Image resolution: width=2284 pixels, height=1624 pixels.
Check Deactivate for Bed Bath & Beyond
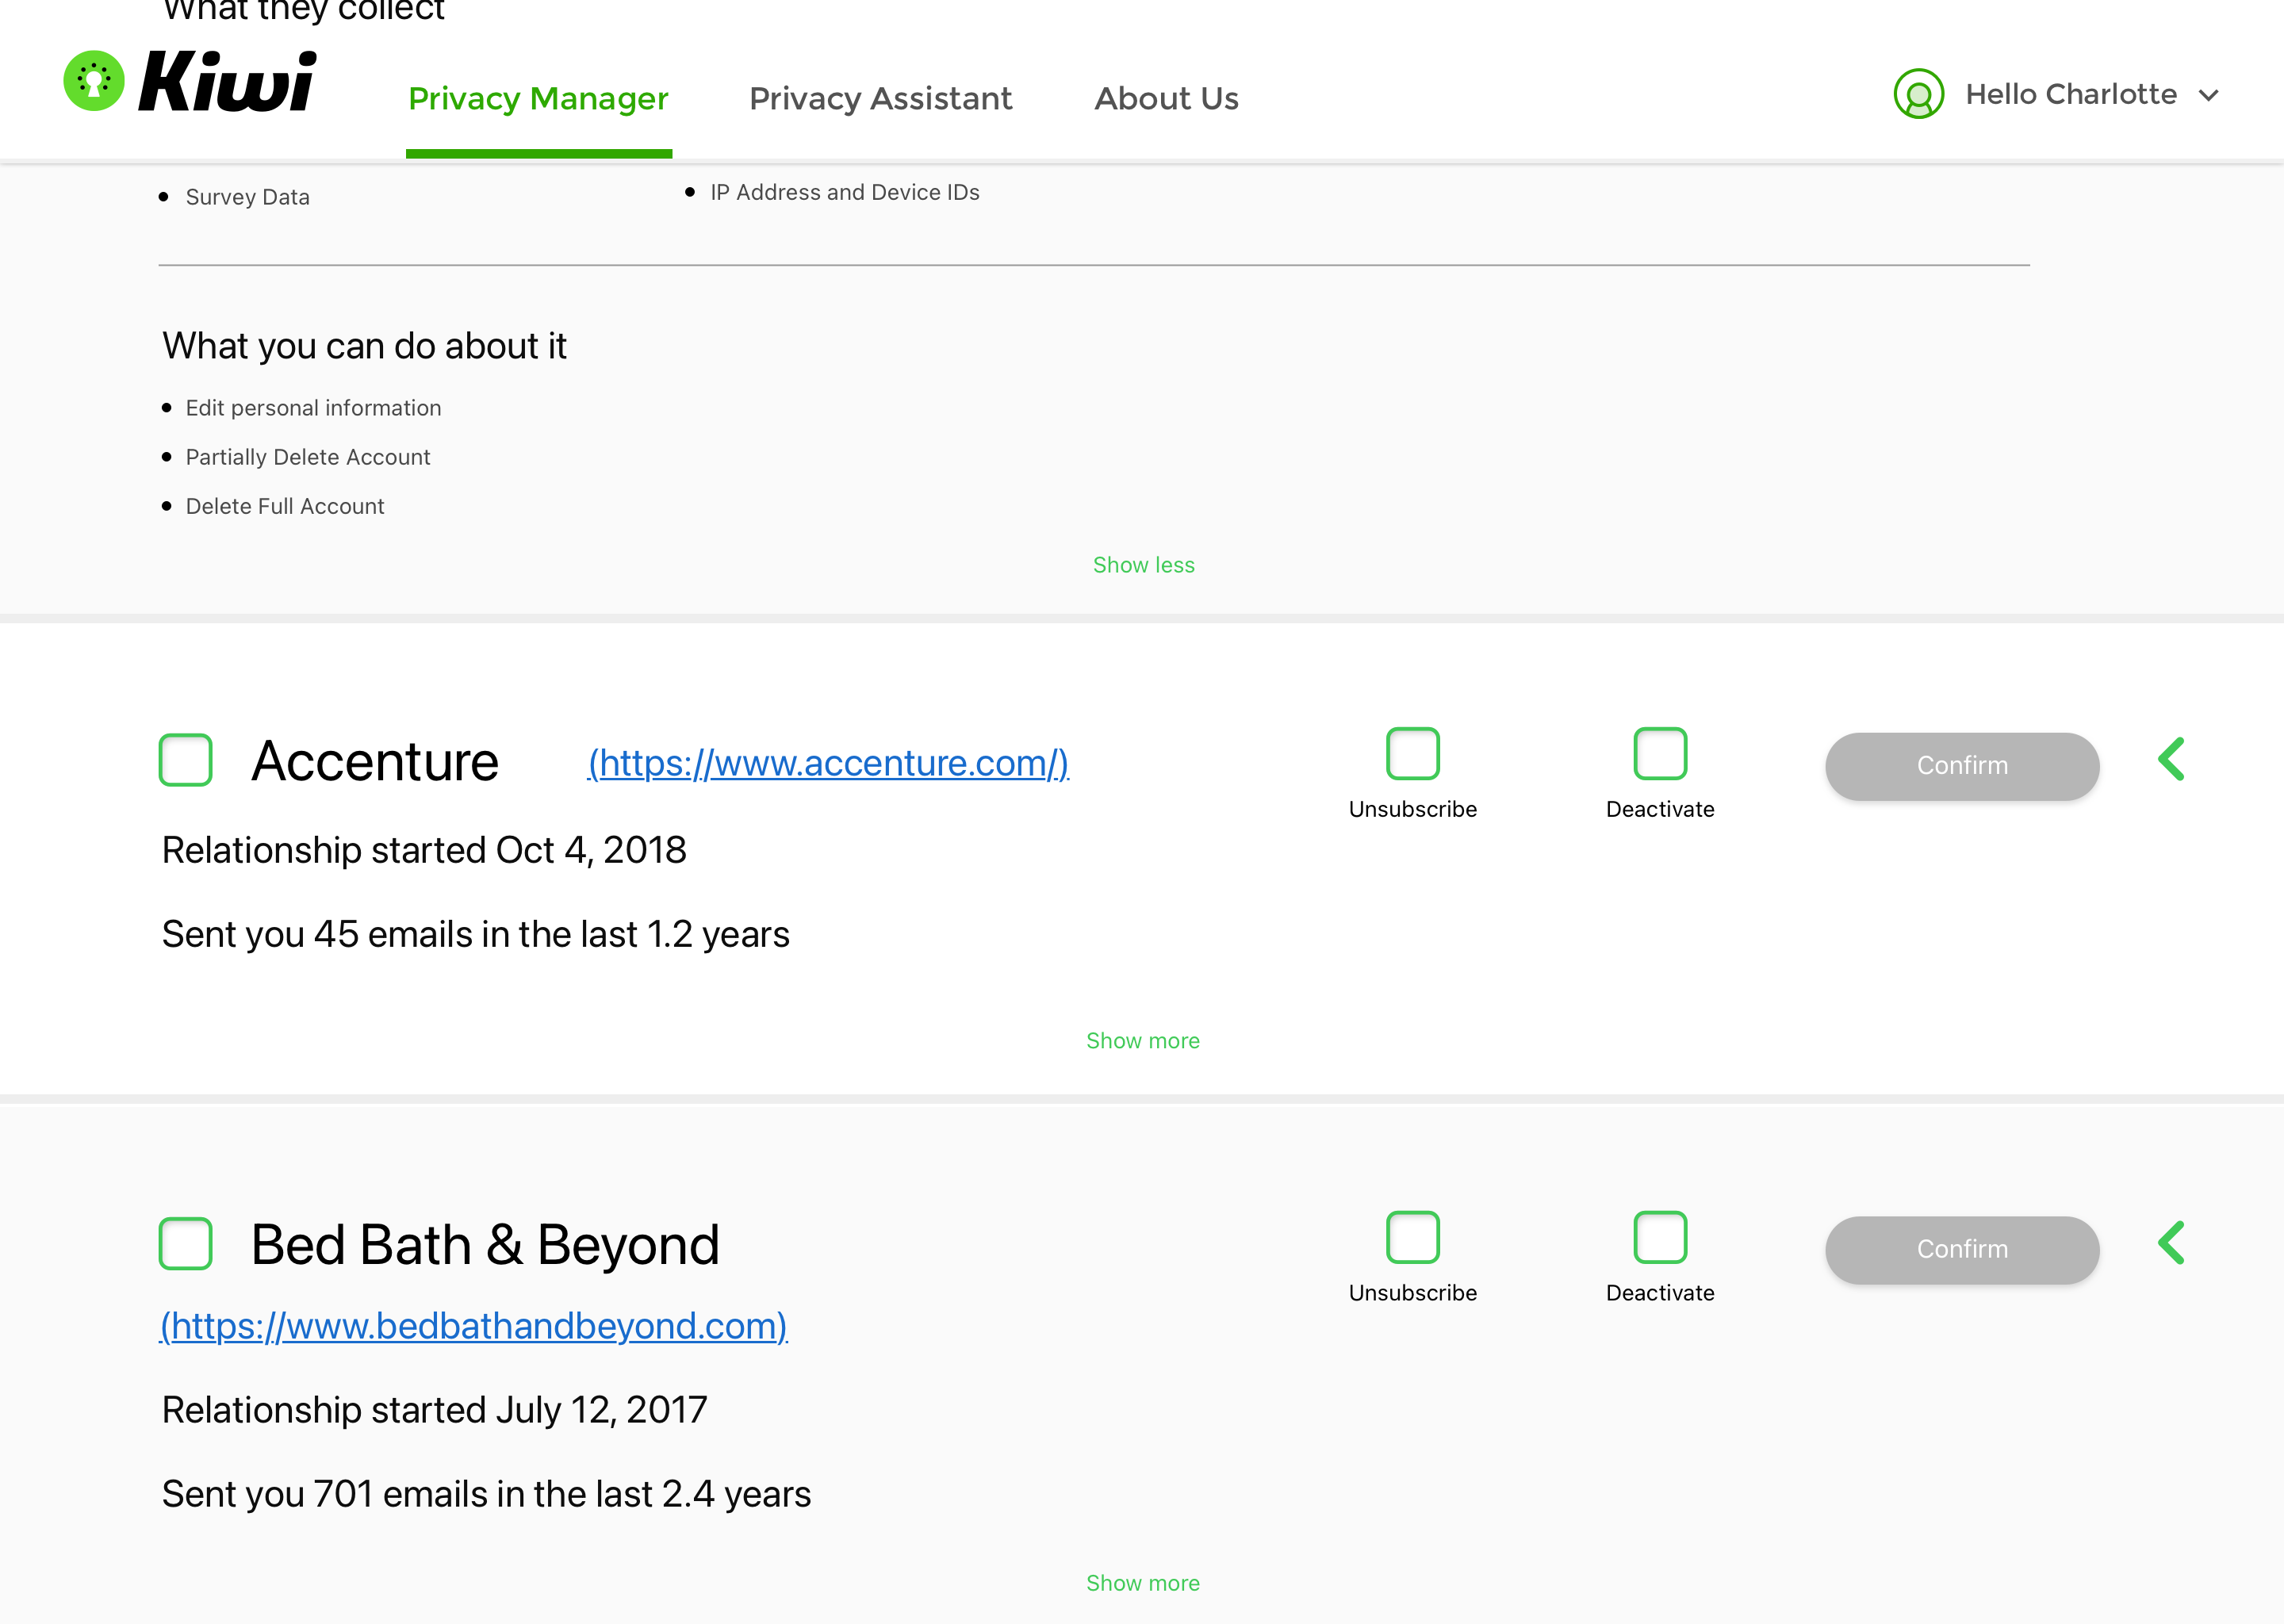pyautogui.click(x=1660, y=1238)
